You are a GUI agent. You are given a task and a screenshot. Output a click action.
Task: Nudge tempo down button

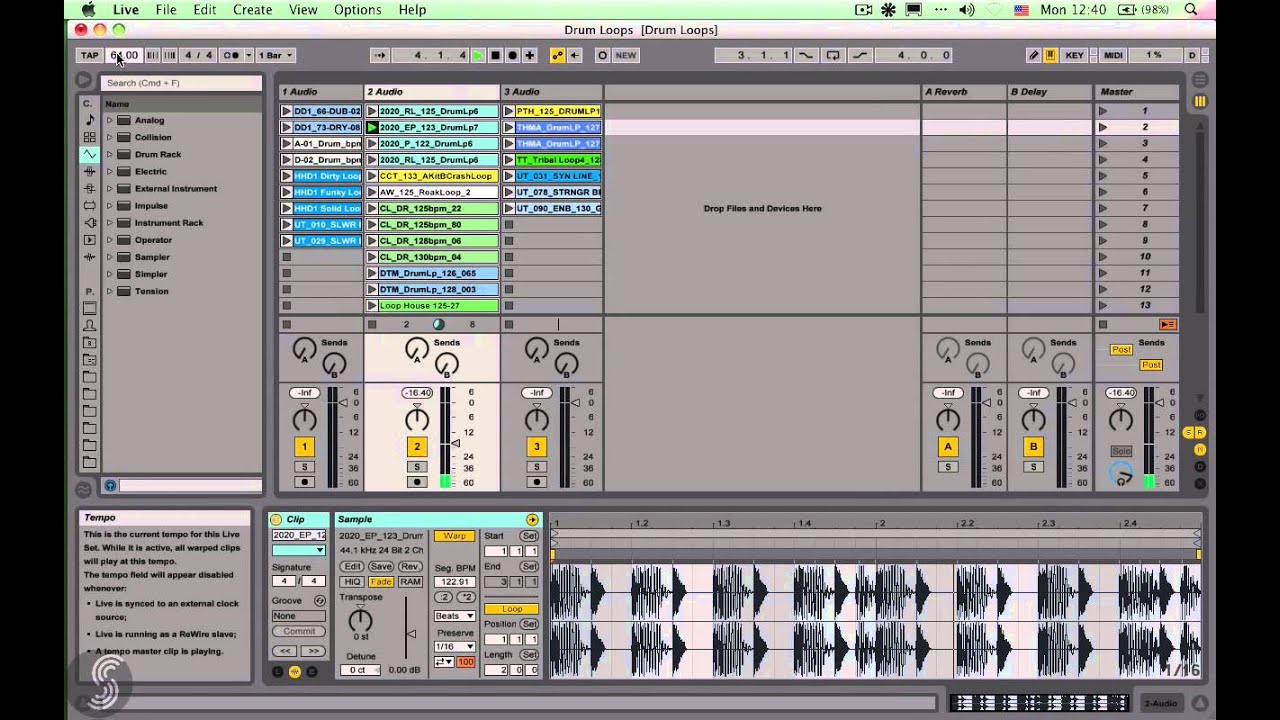(x=153, y=55)
